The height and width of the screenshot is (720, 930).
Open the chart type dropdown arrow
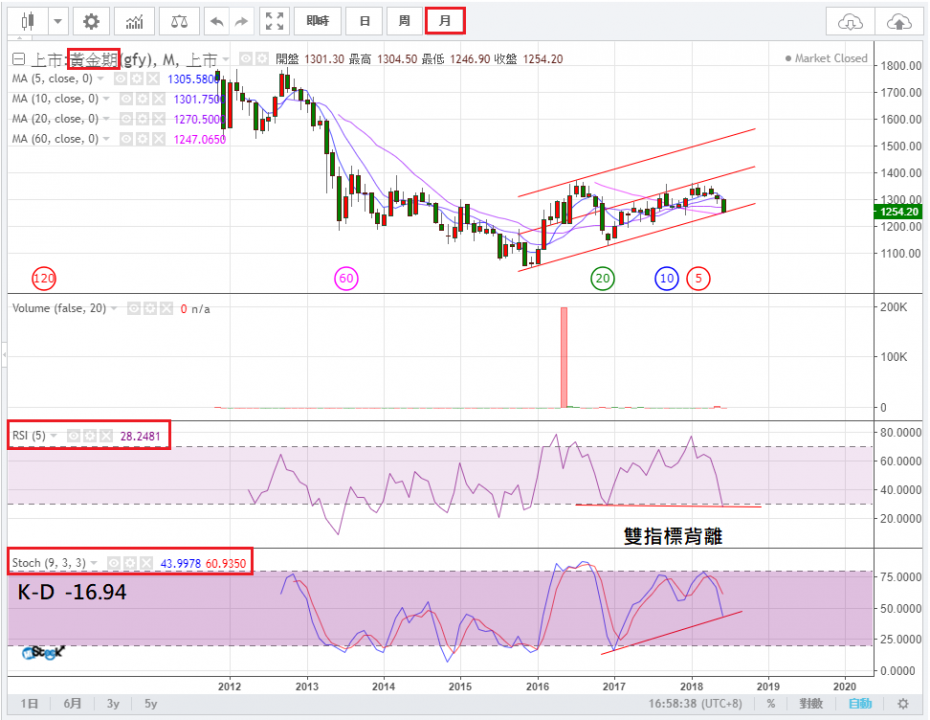coord(58,22)
